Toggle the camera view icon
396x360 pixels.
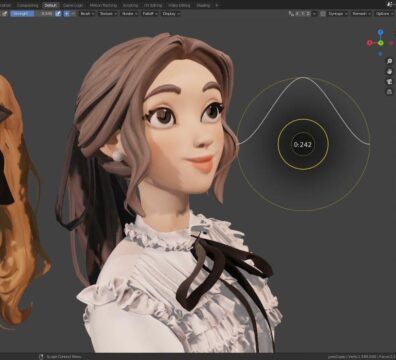coord(389,81)
